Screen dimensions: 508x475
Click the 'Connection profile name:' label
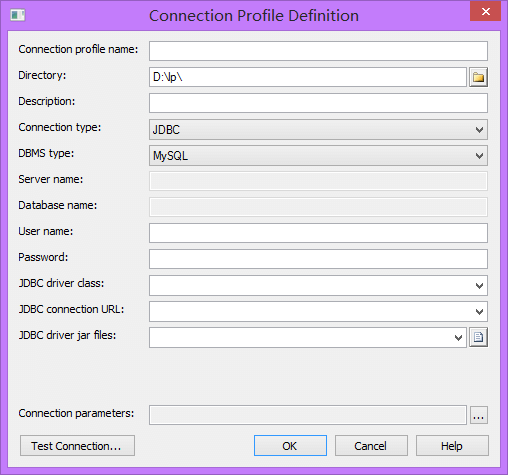tap(78, 49)
